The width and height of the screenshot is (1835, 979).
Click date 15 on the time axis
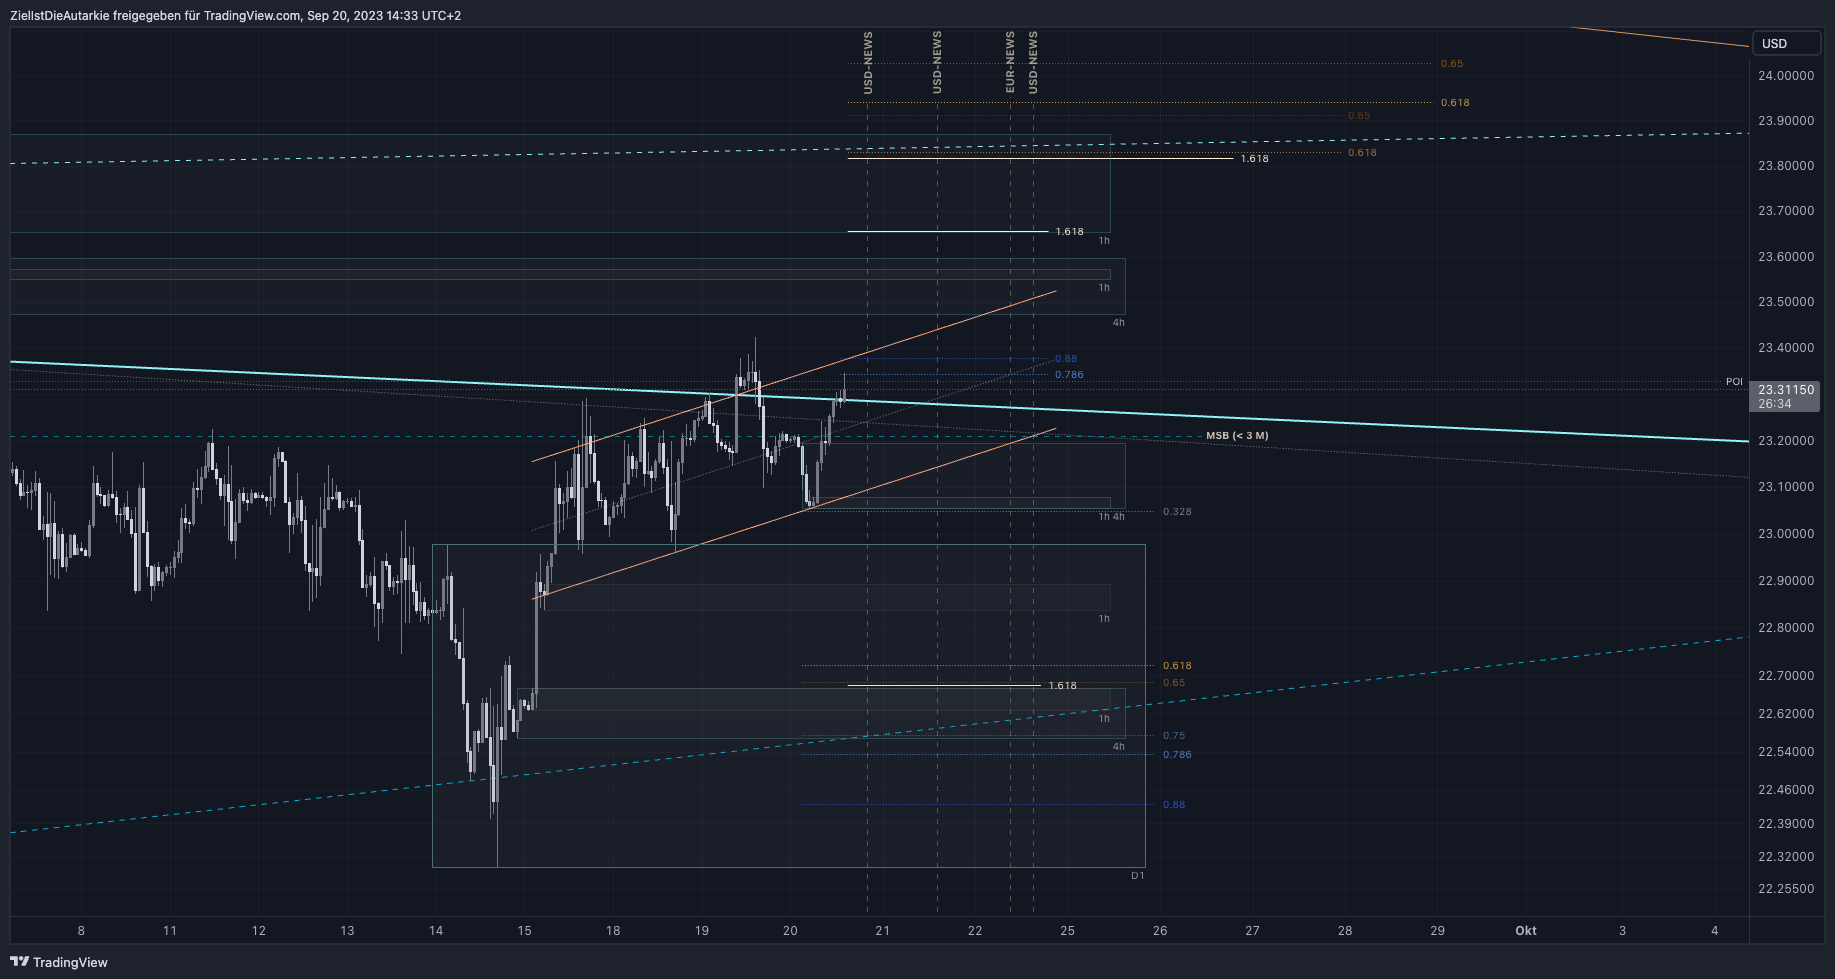(x=525, y=931)
